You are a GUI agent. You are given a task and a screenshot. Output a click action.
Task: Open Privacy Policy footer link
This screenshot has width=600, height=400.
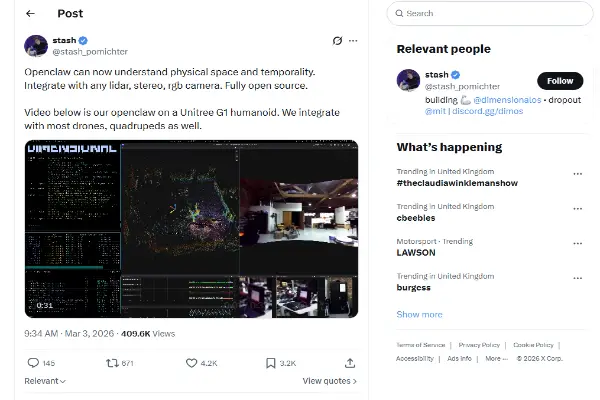pyautogui.click(x=479, y=345)
